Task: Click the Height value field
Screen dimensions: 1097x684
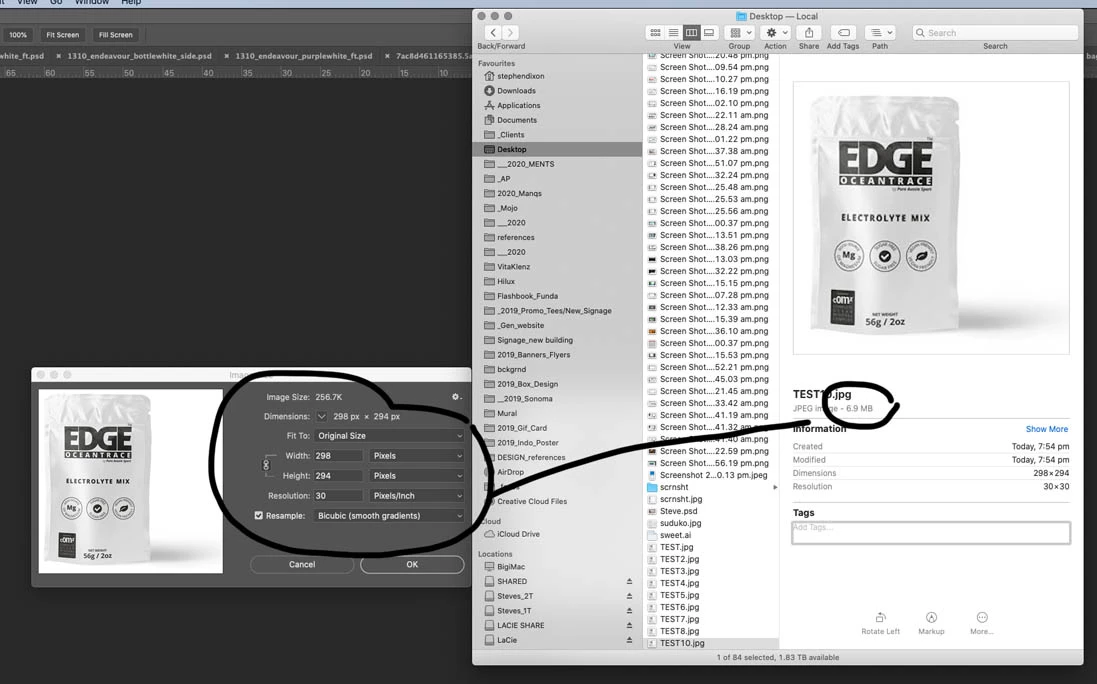Action: point(339,476)
